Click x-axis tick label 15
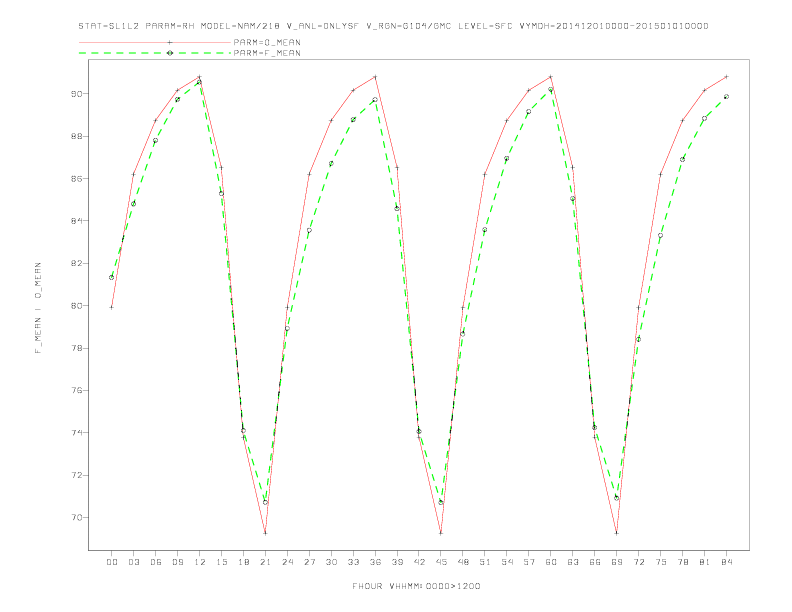Screen dimensions: 792x612 (x=221, y=562)
